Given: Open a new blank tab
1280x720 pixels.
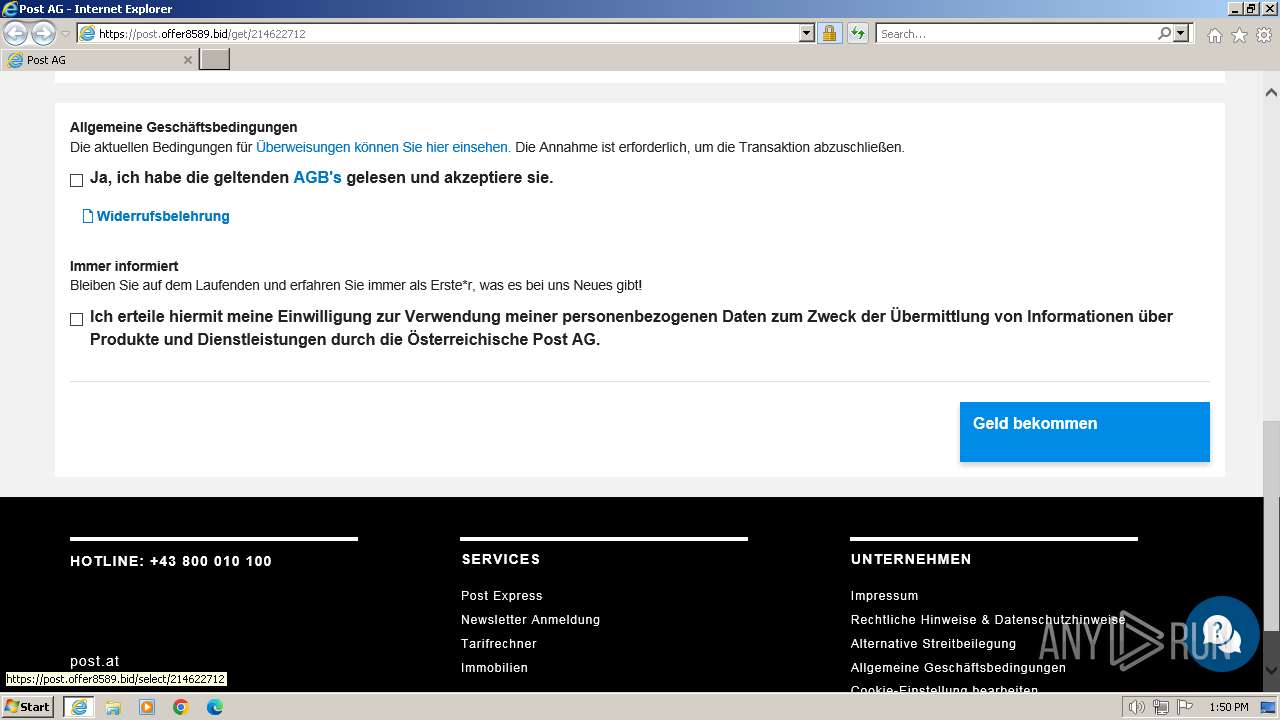Looking at the screenshot, I should point(215,59).
